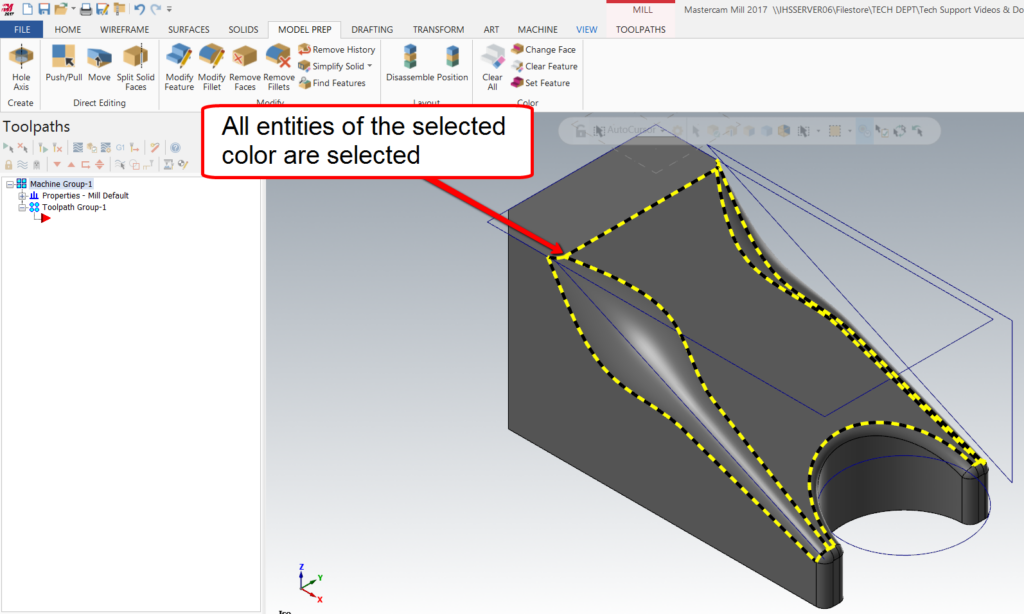
Task: Select the MODEL PREP tab
Action: click(304, 29)
